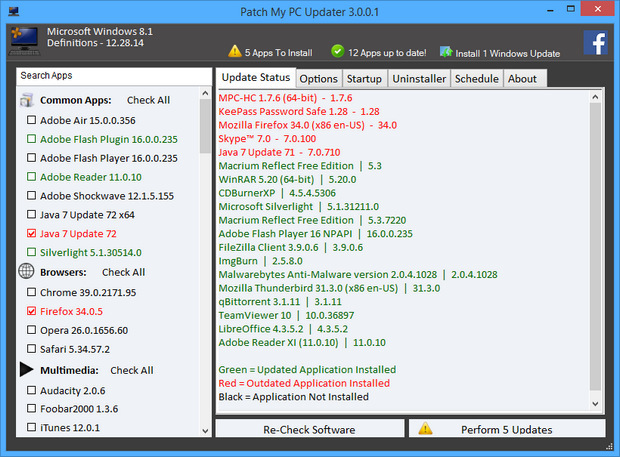Check the Adobe Flash Plugin 16.0.0.235 checkbox
The image size is (620, 457).
point(31,139)
